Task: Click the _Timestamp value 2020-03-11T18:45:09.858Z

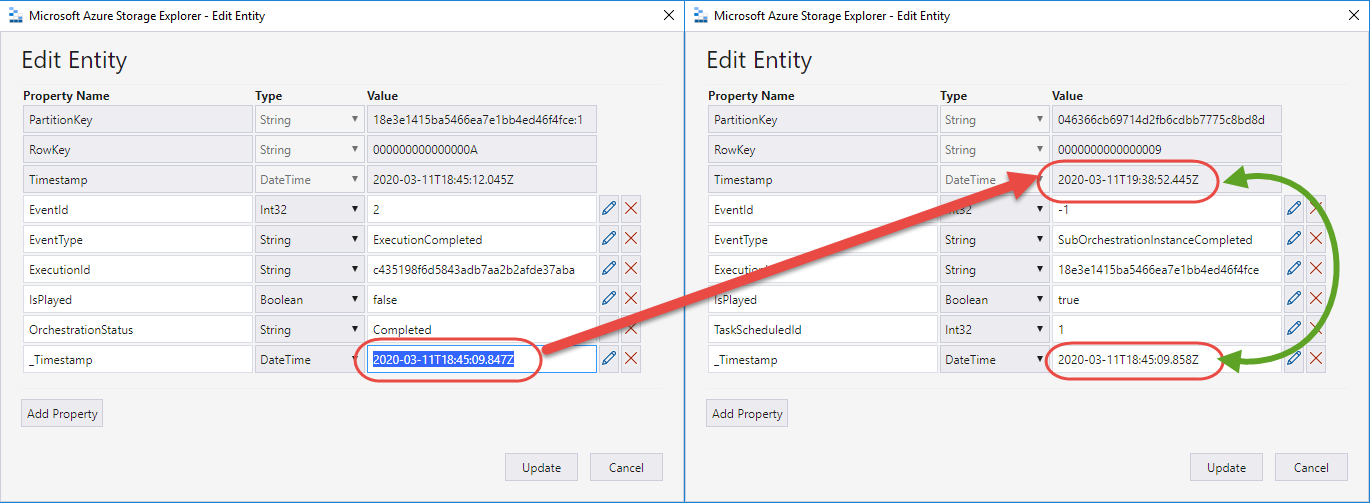Action: (1167, 359)
